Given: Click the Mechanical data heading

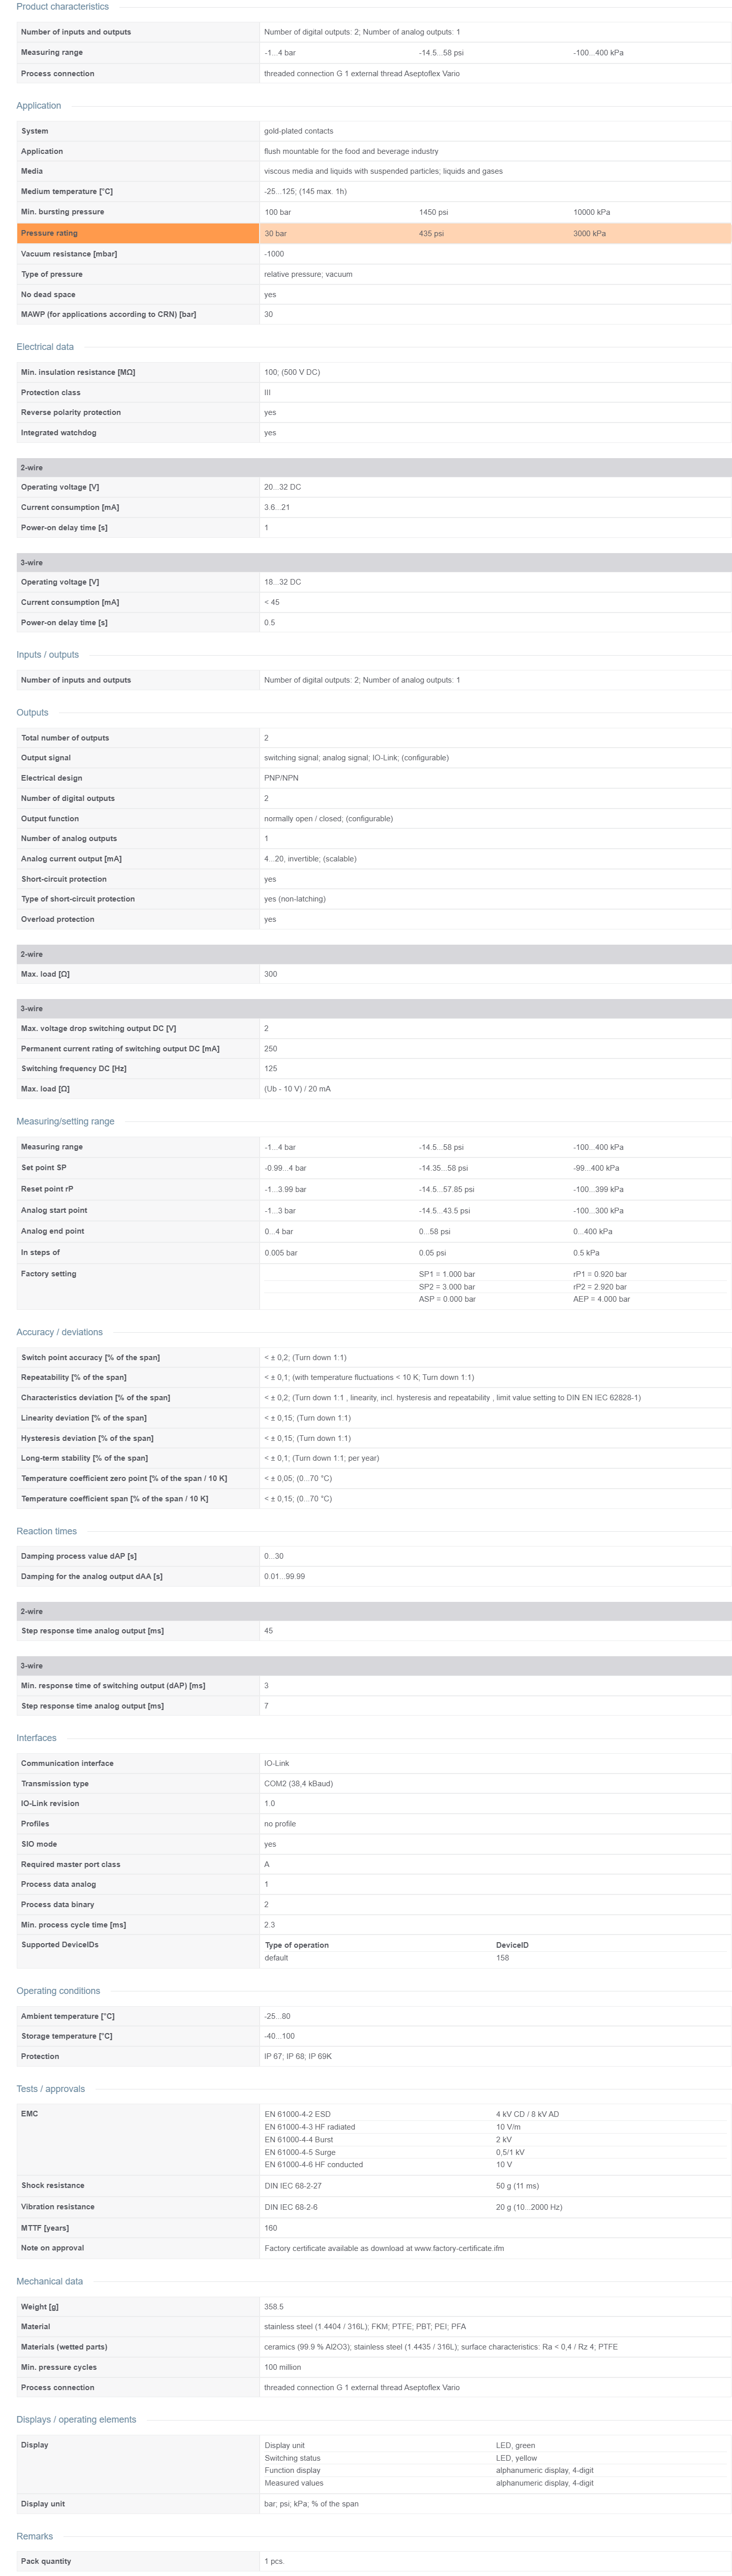Looking at the screenshot, I should (x=49, y=2281).
